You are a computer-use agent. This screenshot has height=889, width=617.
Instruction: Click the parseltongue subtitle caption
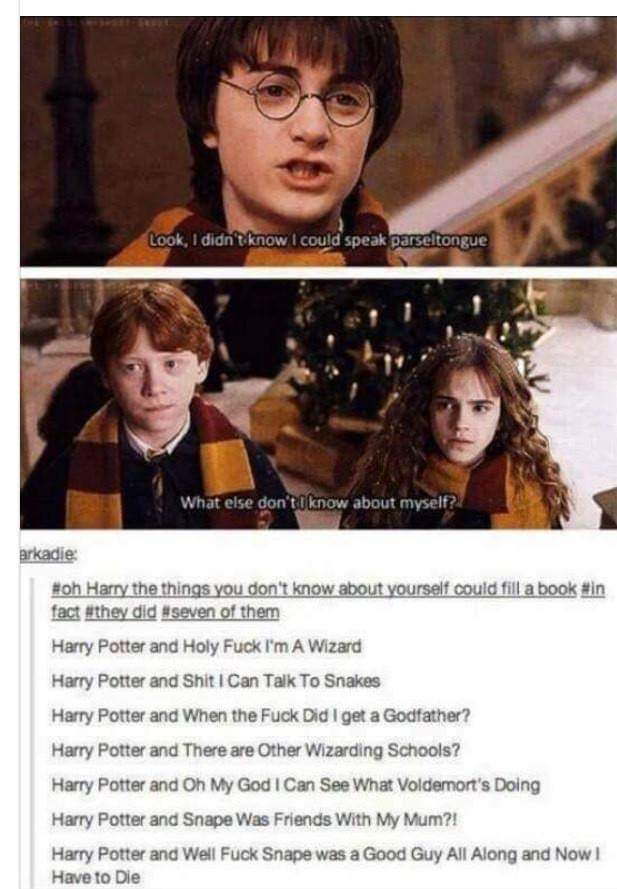318,240
